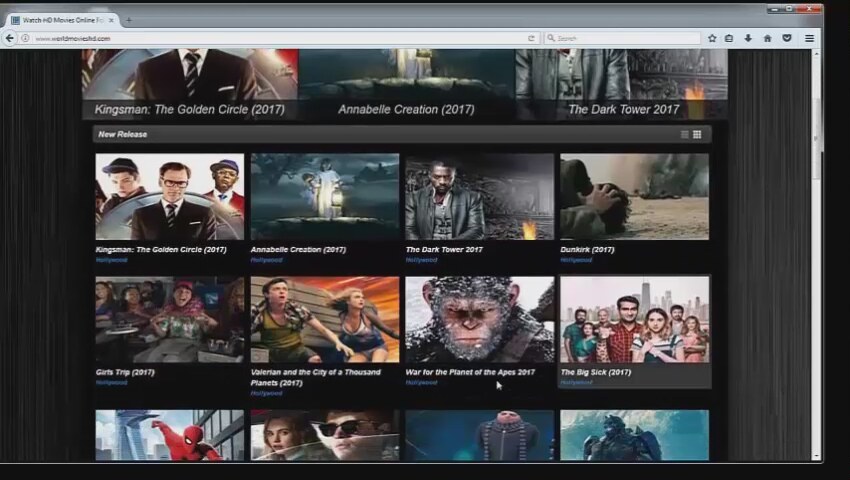Open the sunglasses driver movie thumbnail
The image size is (850, 480).
click(x=325, y=435)
